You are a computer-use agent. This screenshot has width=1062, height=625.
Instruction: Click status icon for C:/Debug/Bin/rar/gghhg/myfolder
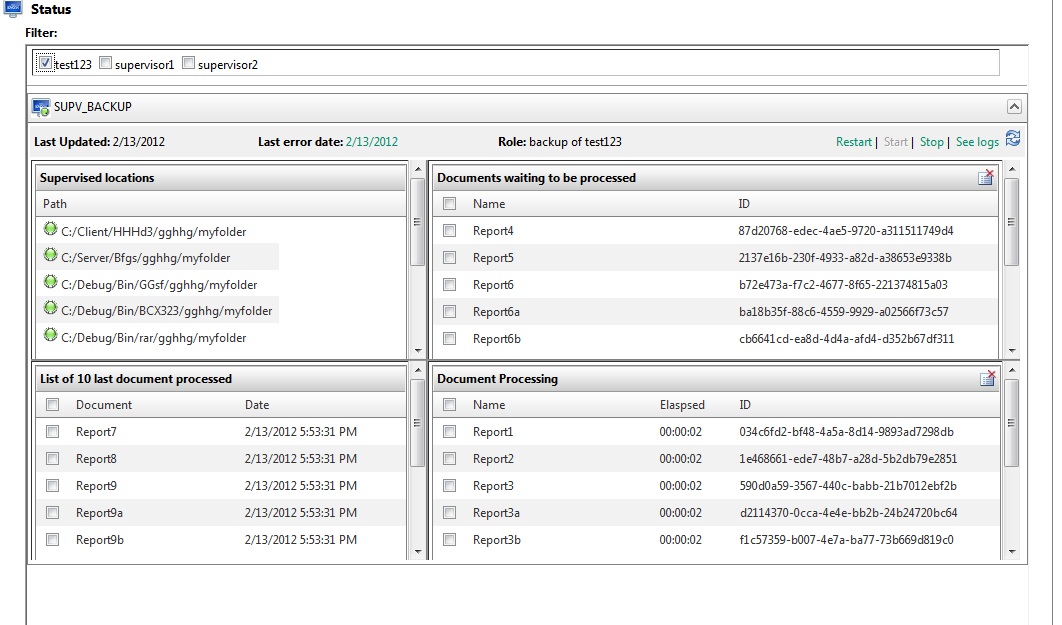point(50,335)
